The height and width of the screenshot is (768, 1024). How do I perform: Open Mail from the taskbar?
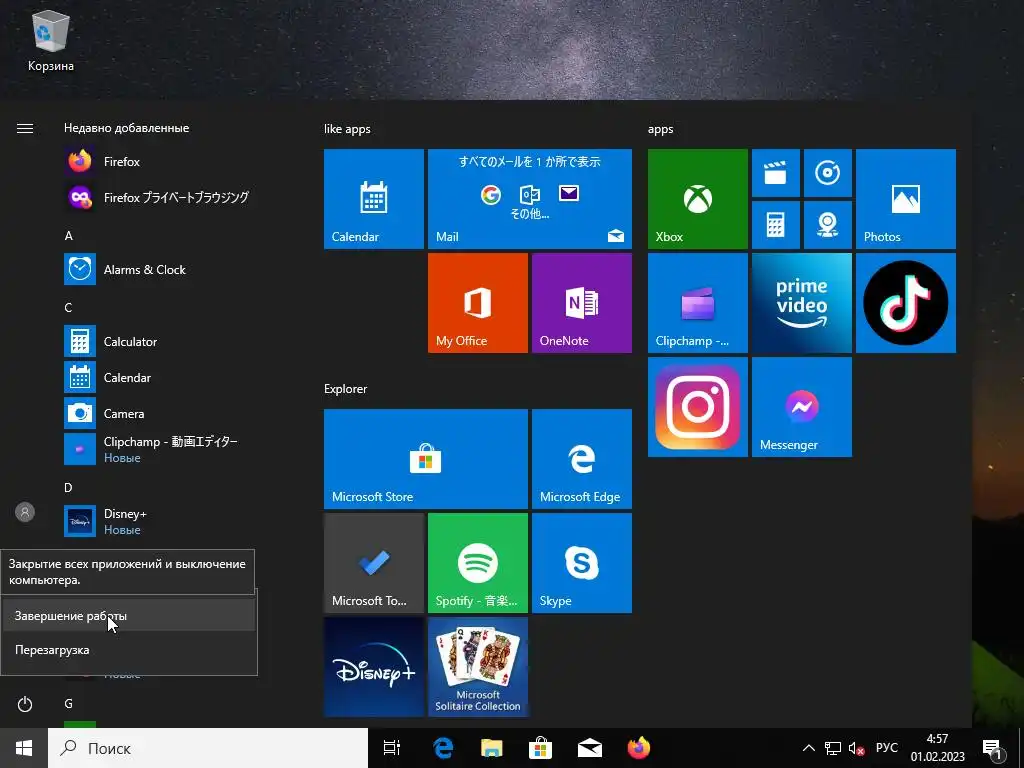point(590,748)
